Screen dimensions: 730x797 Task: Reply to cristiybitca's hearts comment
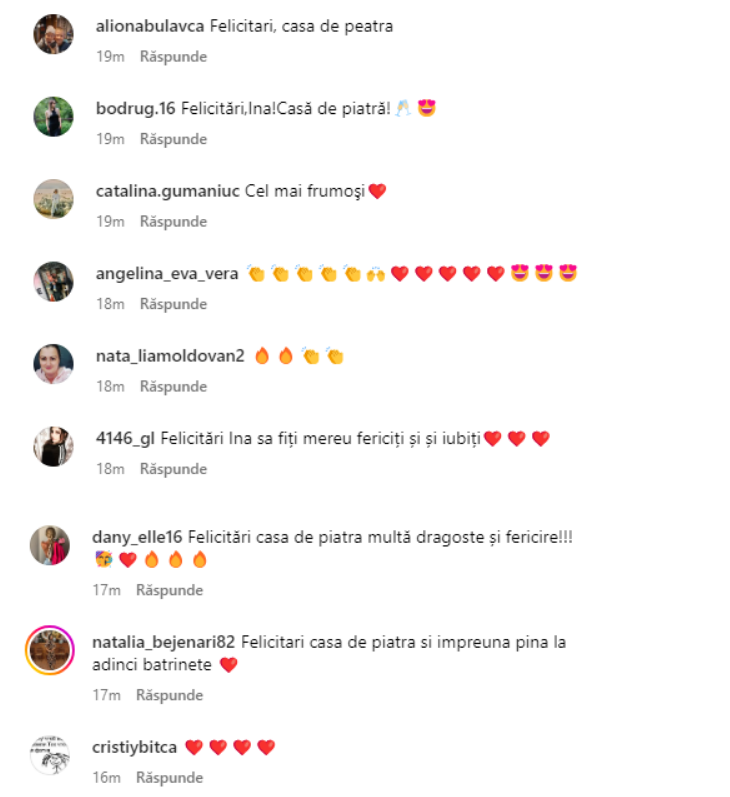169,778
